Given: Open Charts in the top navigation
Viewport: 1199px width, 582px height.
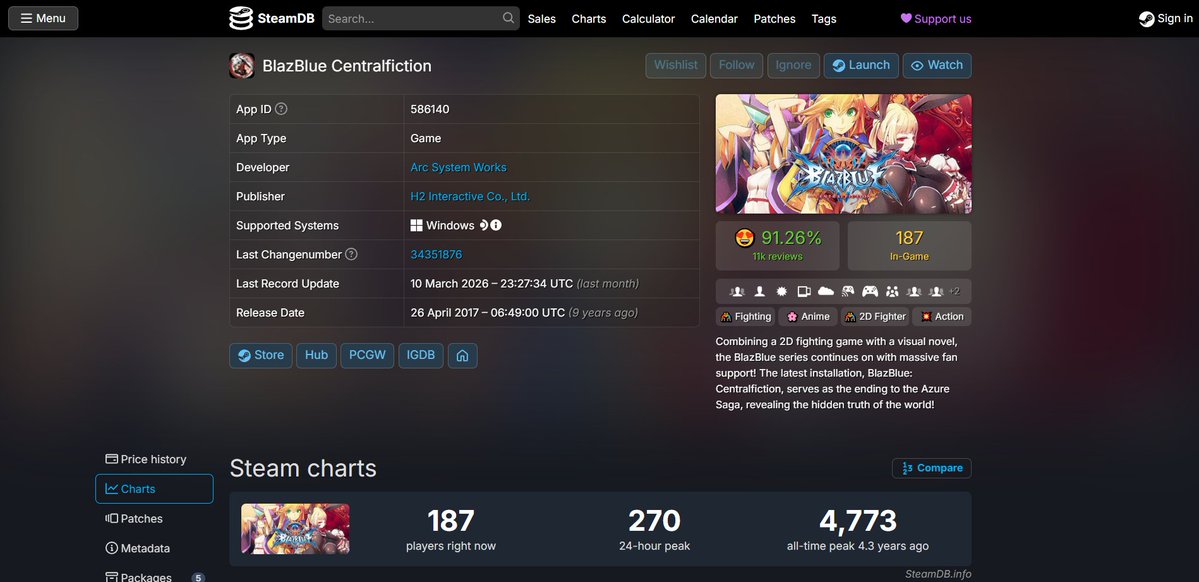Looking at the screenshot, I should click(589, 19).
